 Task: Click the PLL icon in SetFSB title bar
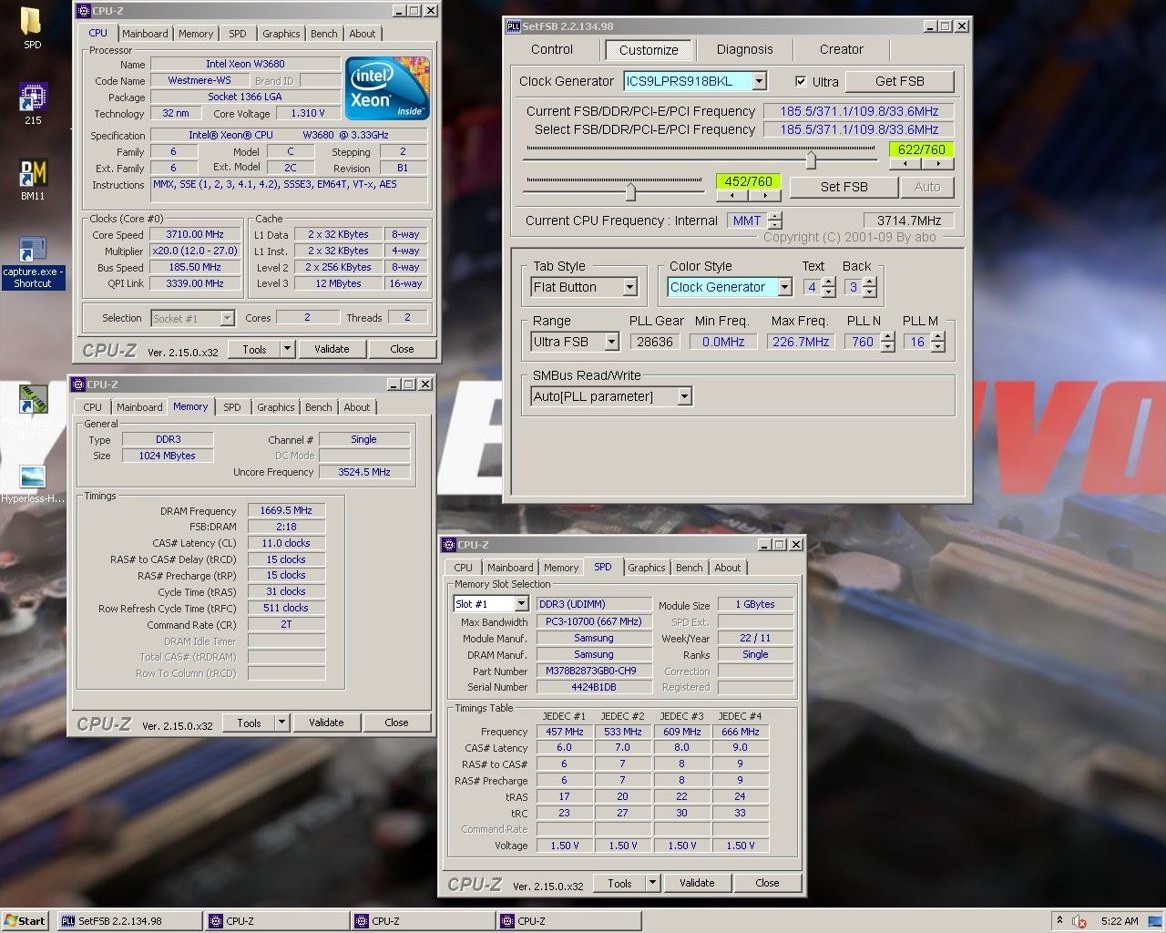[x=513, y=26]
